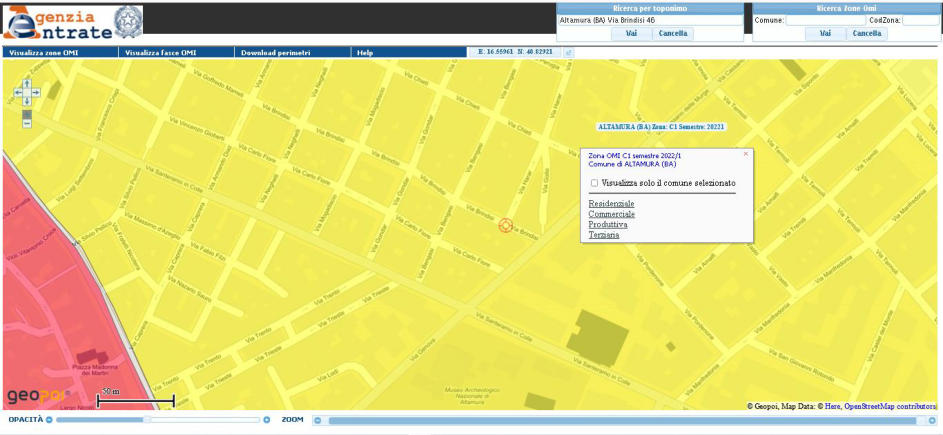The width and height of the screenshot is (943, 435).
Task: Pan the map down with arrow
Action: coord(27,100)
